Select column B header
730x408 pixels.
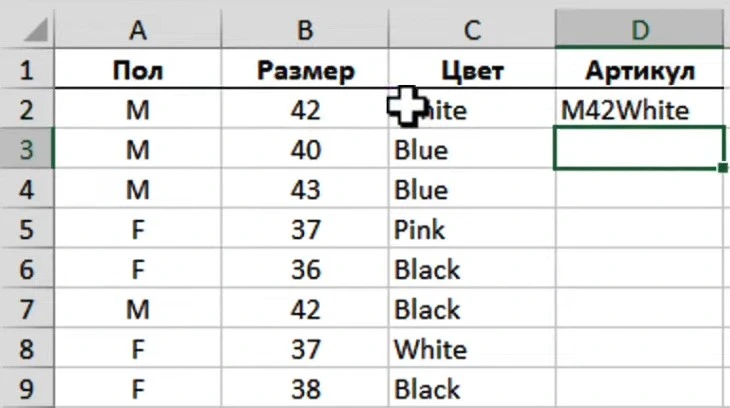pyautogui.click(x=305, y=30)
